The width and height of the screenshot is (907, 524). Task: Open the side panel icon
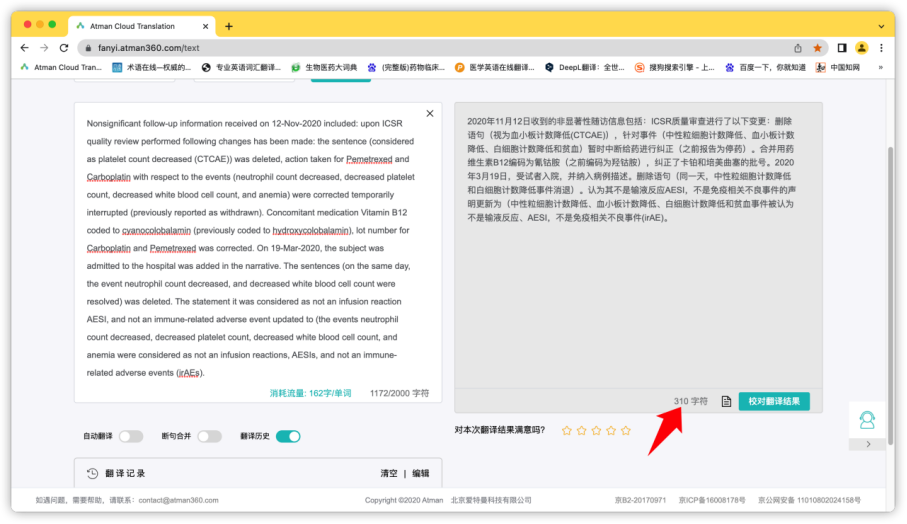point(842,48)
